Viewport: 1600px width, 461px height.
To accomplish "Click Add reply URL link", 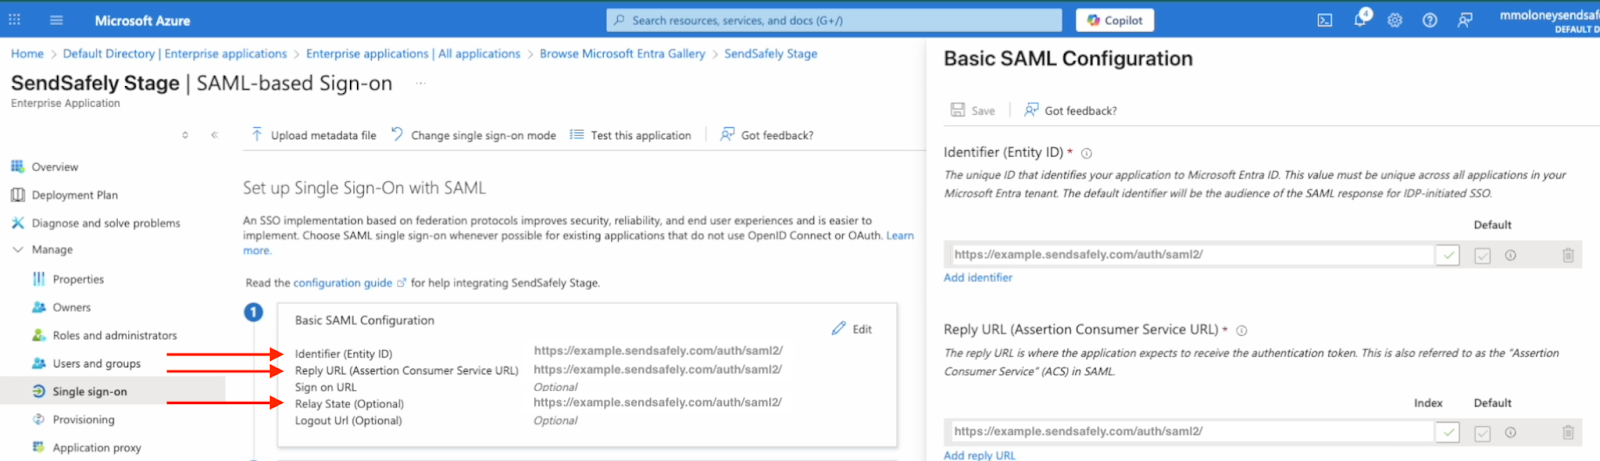I will pos(979,455).
